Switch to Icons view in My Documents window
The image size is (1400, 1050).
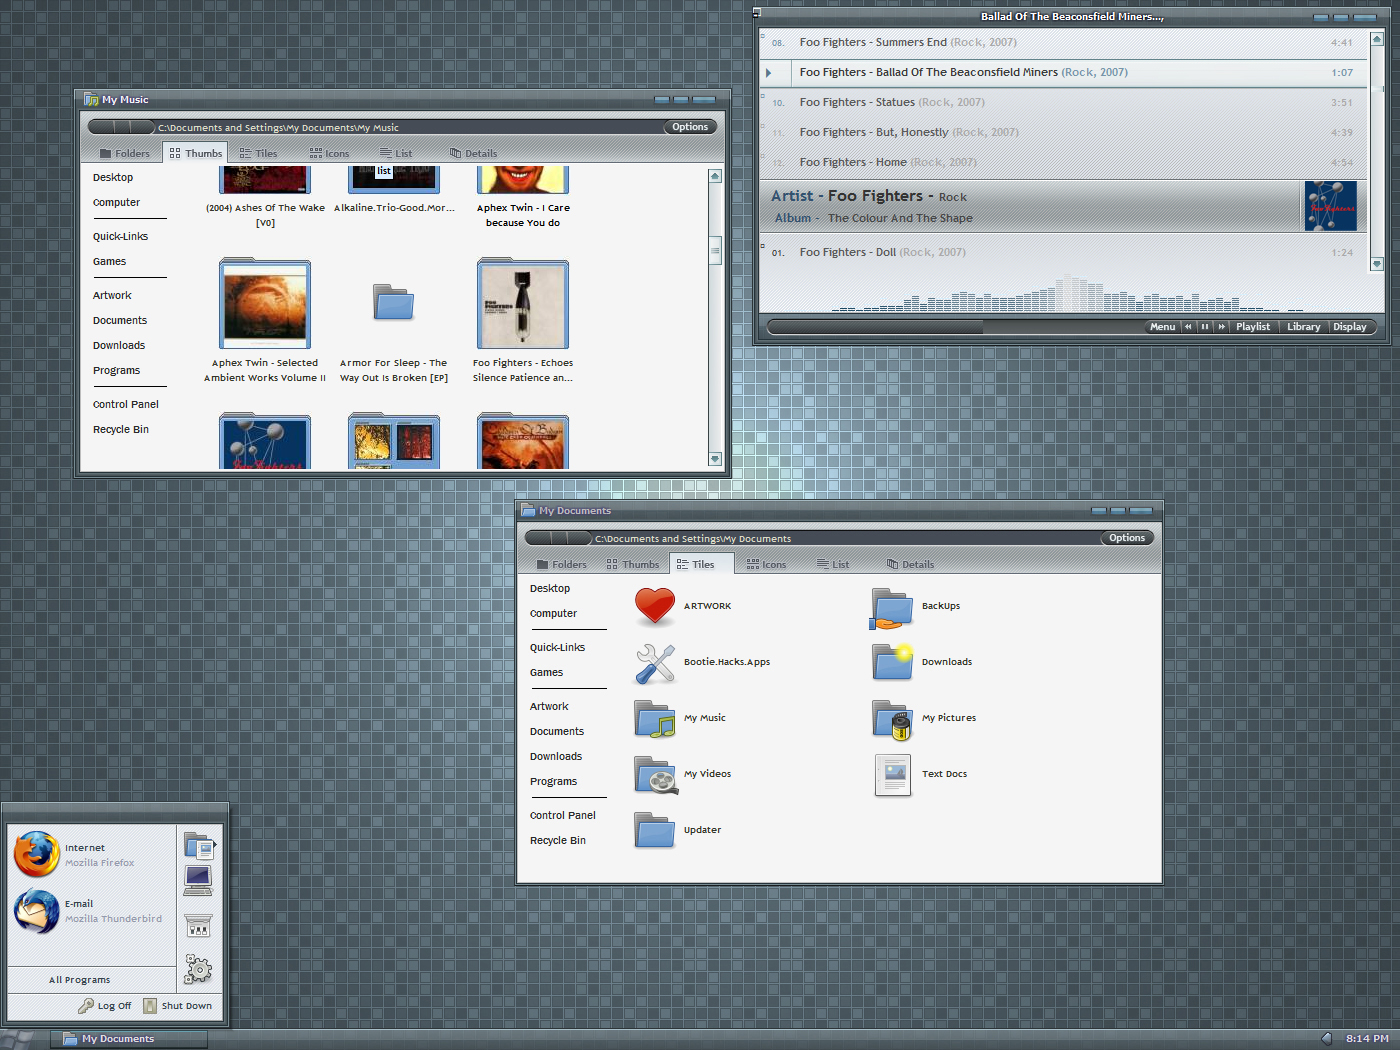pyautogui.click(x=766, y=564)
